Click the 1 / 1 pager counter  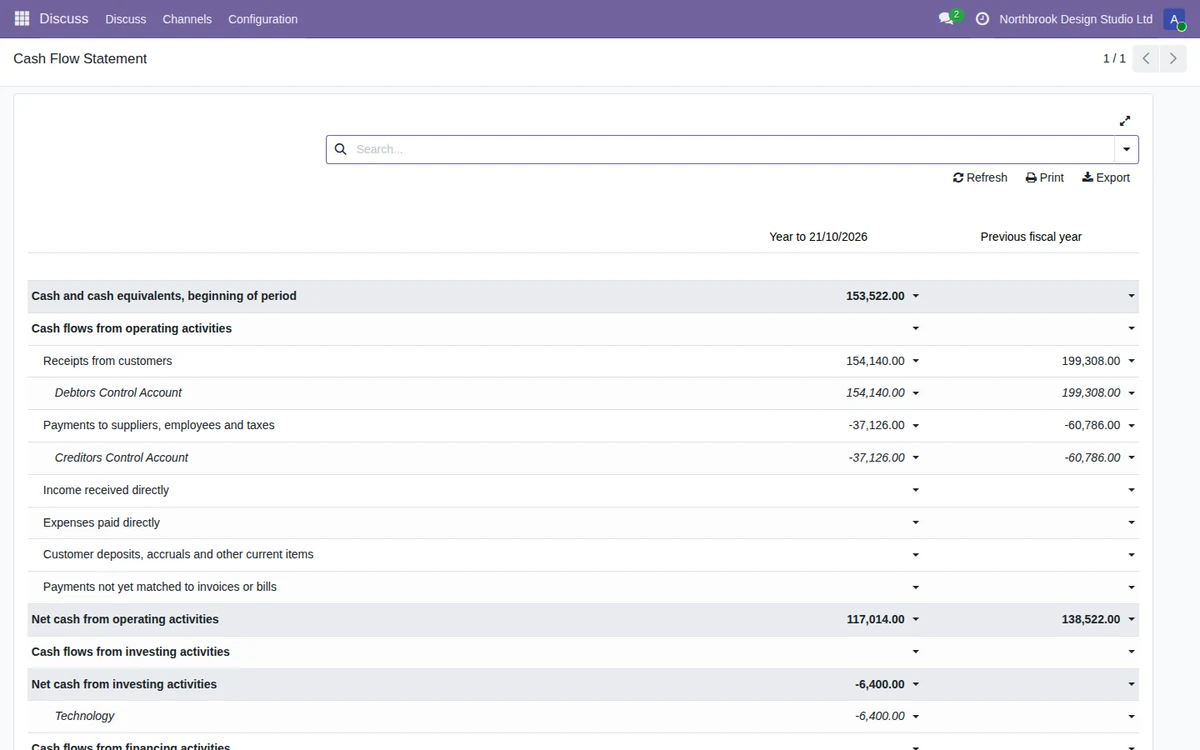click(1114, 59)
